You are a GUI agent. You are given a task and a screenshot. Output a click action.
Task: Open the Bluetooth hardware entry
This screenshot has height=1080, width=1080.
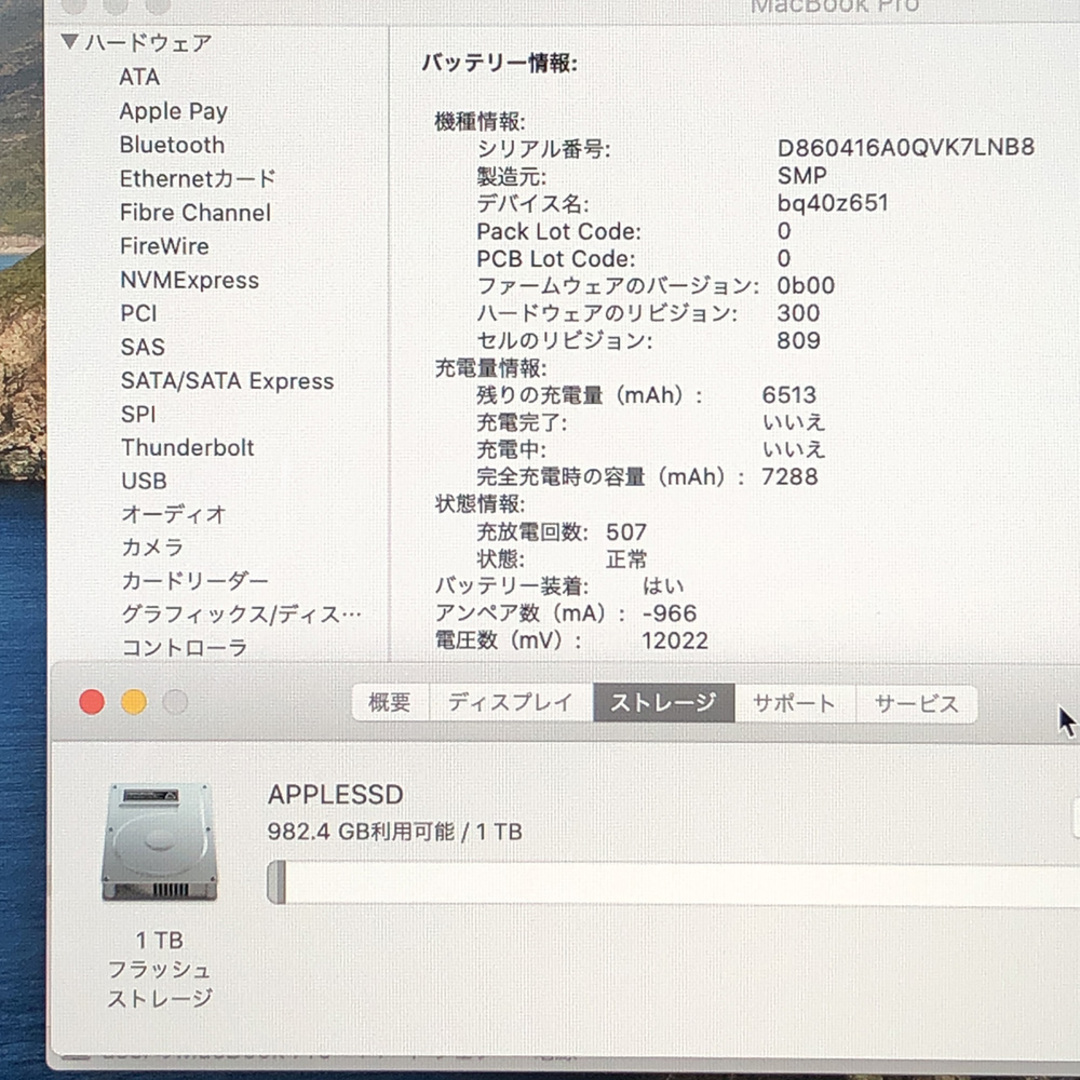point(172,145)
